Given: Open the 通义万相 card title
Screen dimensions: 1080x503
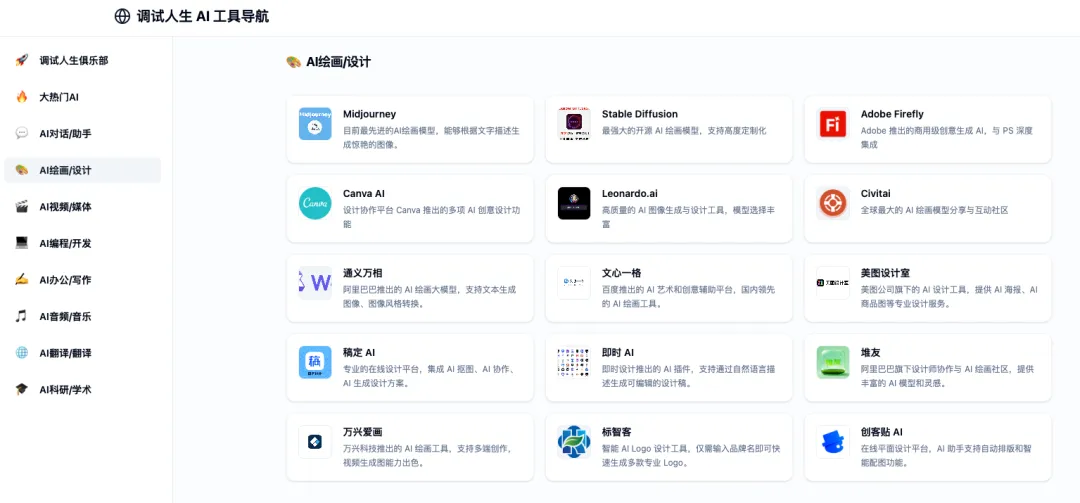Looking at the screenshot, I should [x=362, y=274].
